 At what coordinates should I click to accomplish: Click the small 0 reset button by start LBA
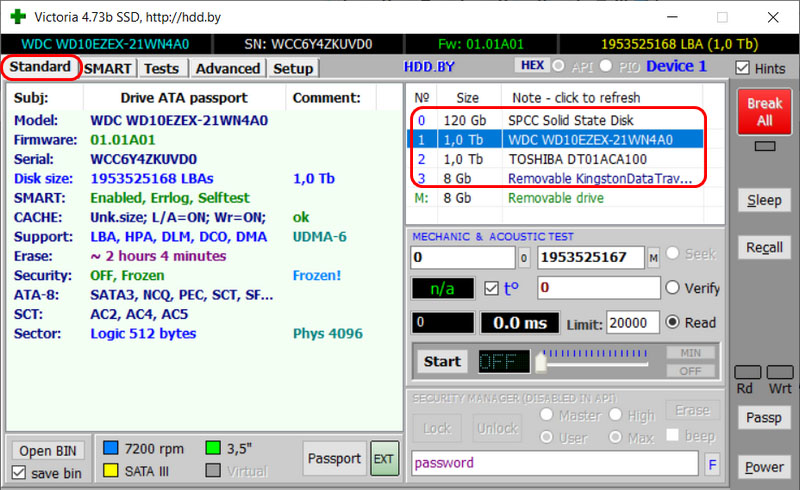pos(524,258)
